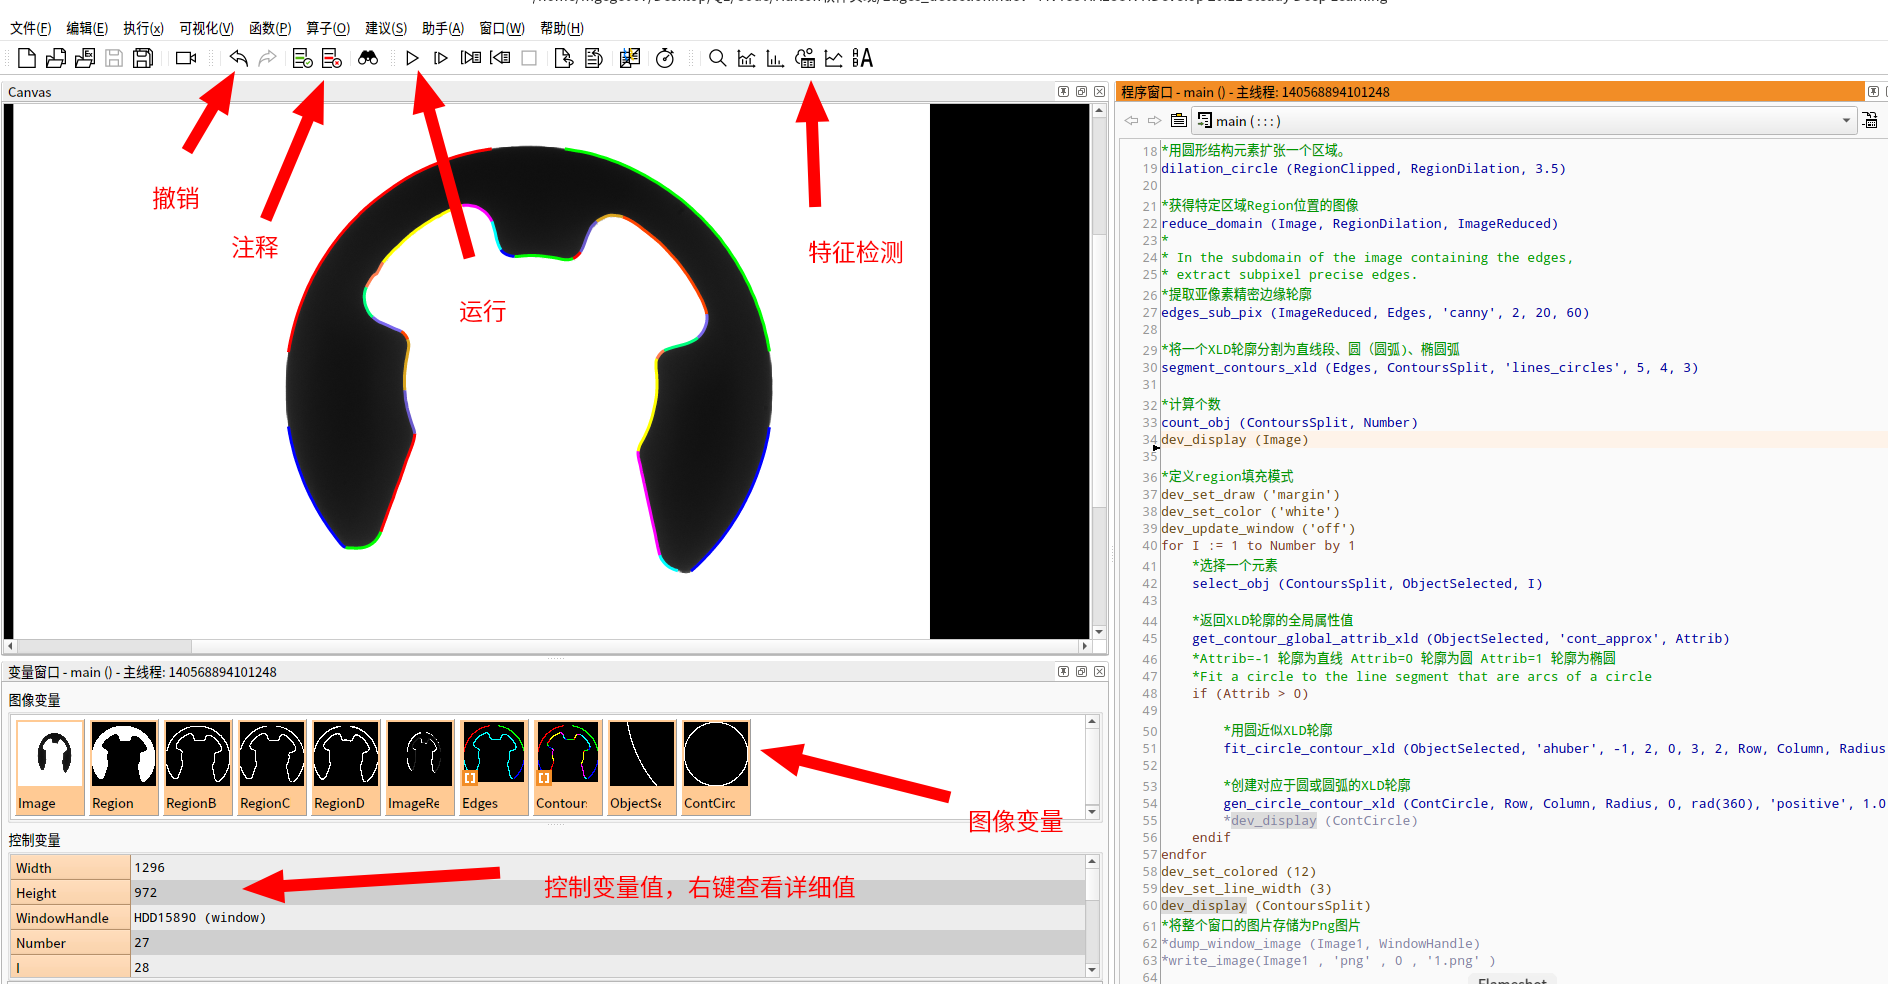Select the Region variable thumbnail

(124, 767)
